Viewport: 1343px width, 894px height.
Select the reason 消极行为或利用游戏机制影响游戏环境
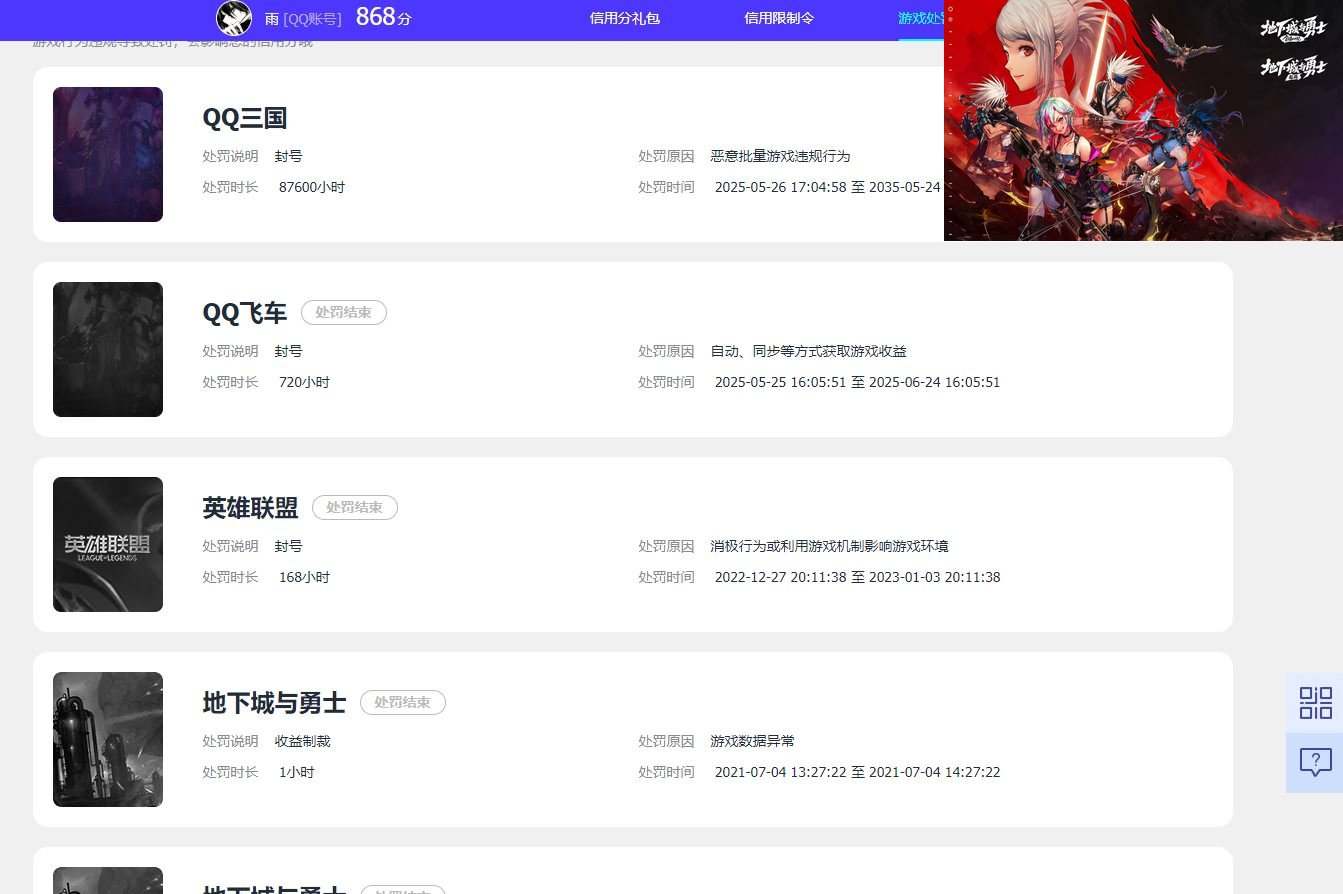(830, 546)
